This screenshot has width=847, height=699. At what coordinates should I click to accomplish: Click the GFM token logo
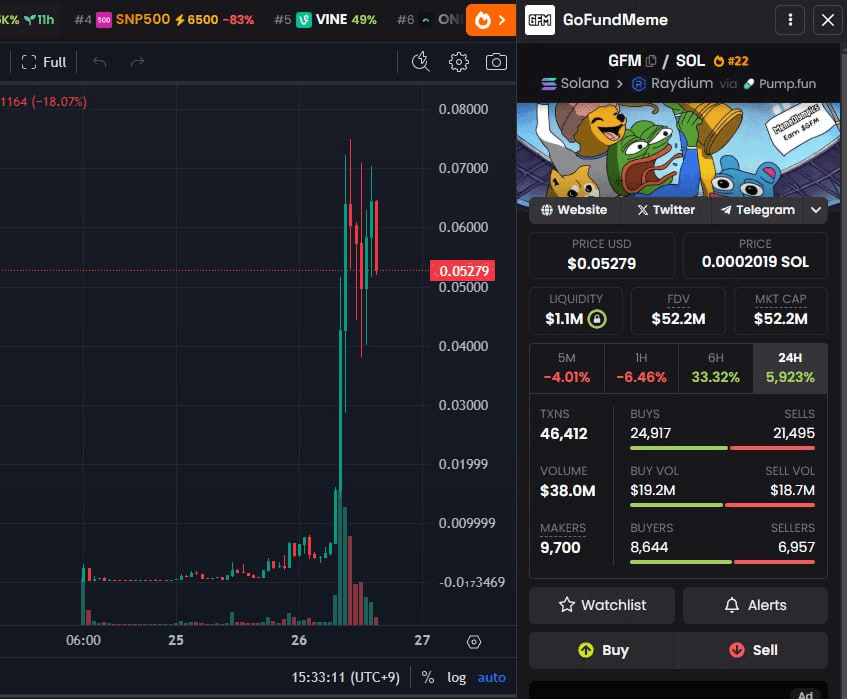(x=540, y=20)
